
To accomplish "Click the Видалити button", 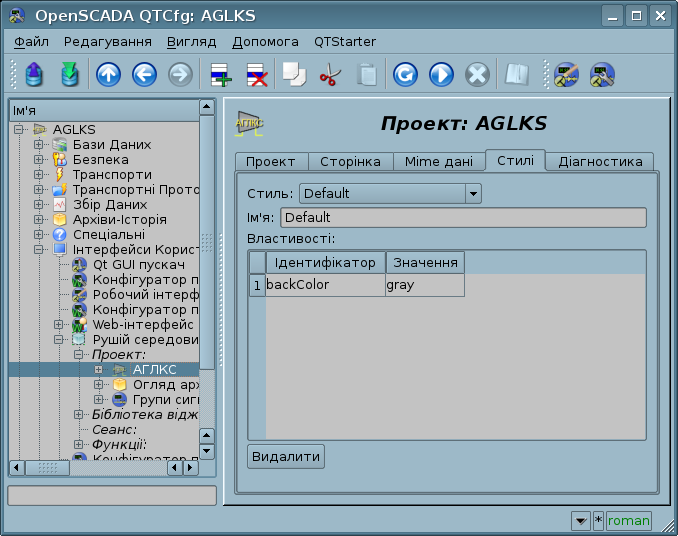I will 286,456.
